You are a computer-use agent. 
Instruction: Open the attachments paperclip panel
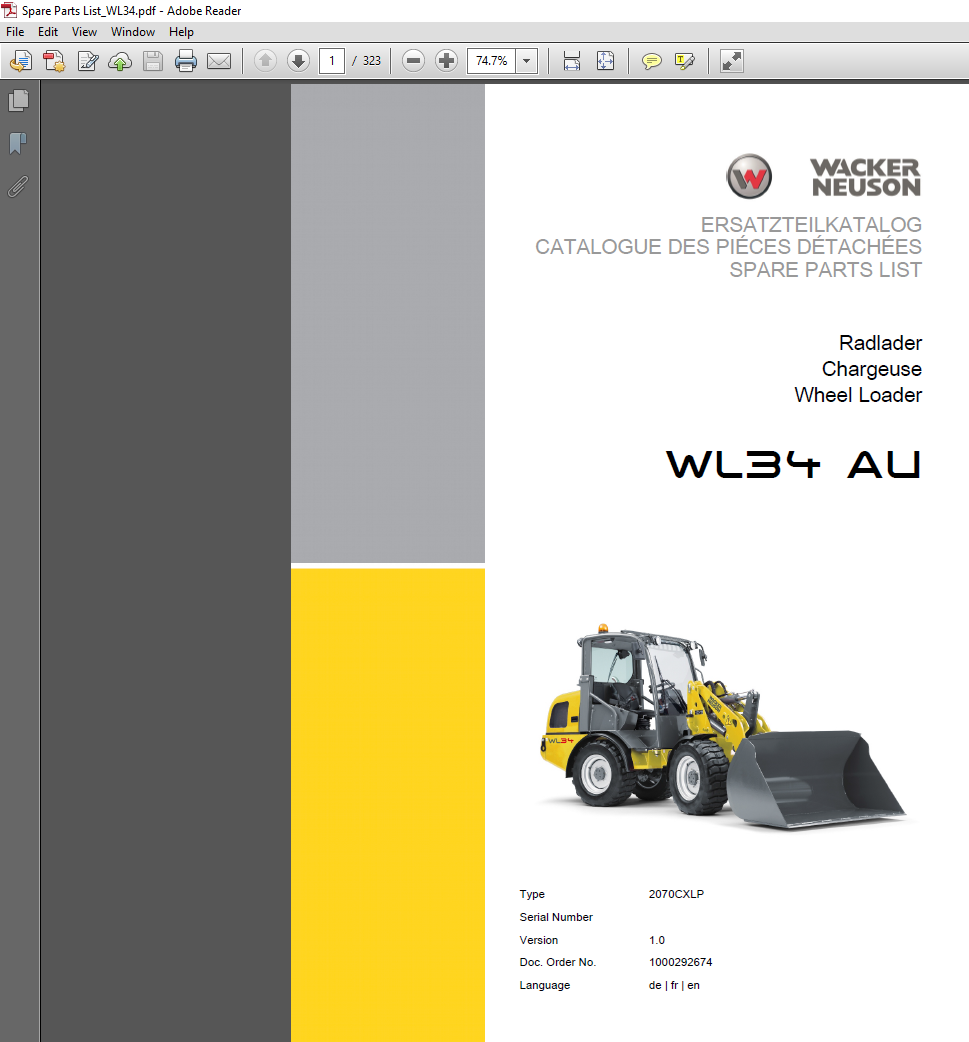coord(18,187)
